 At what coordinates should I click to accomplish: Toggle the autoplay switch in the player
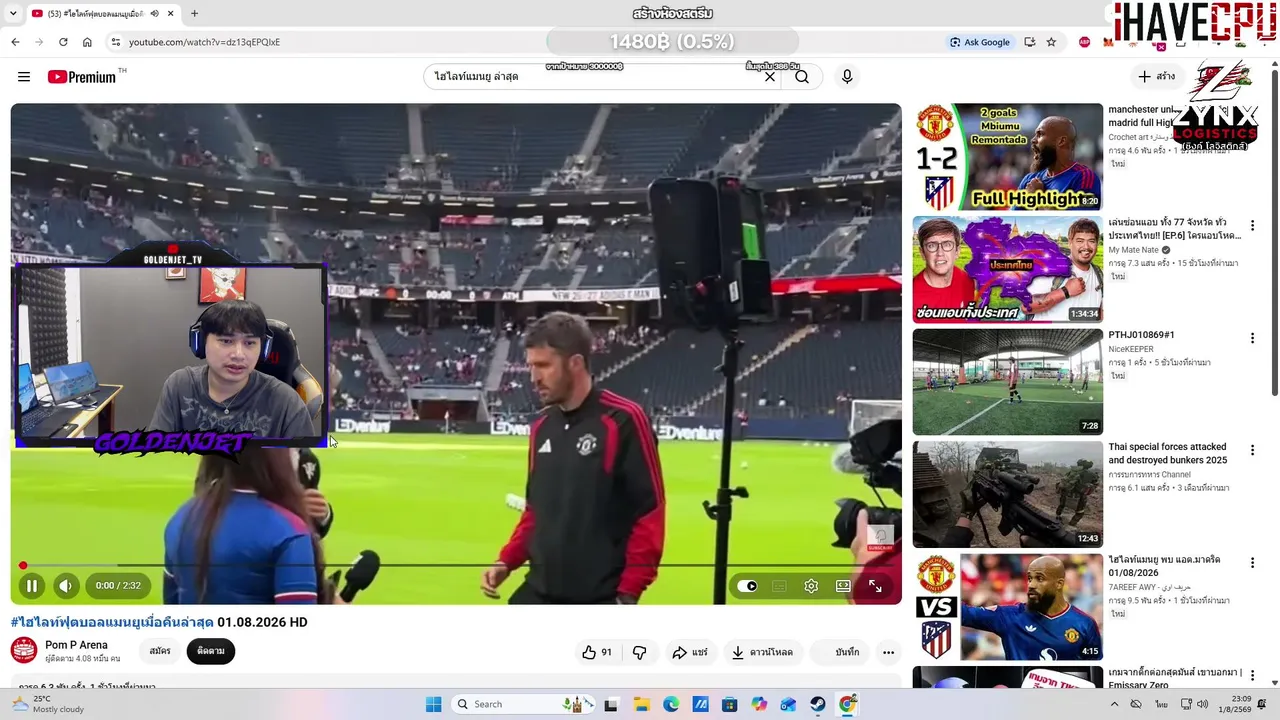(747, 586)
